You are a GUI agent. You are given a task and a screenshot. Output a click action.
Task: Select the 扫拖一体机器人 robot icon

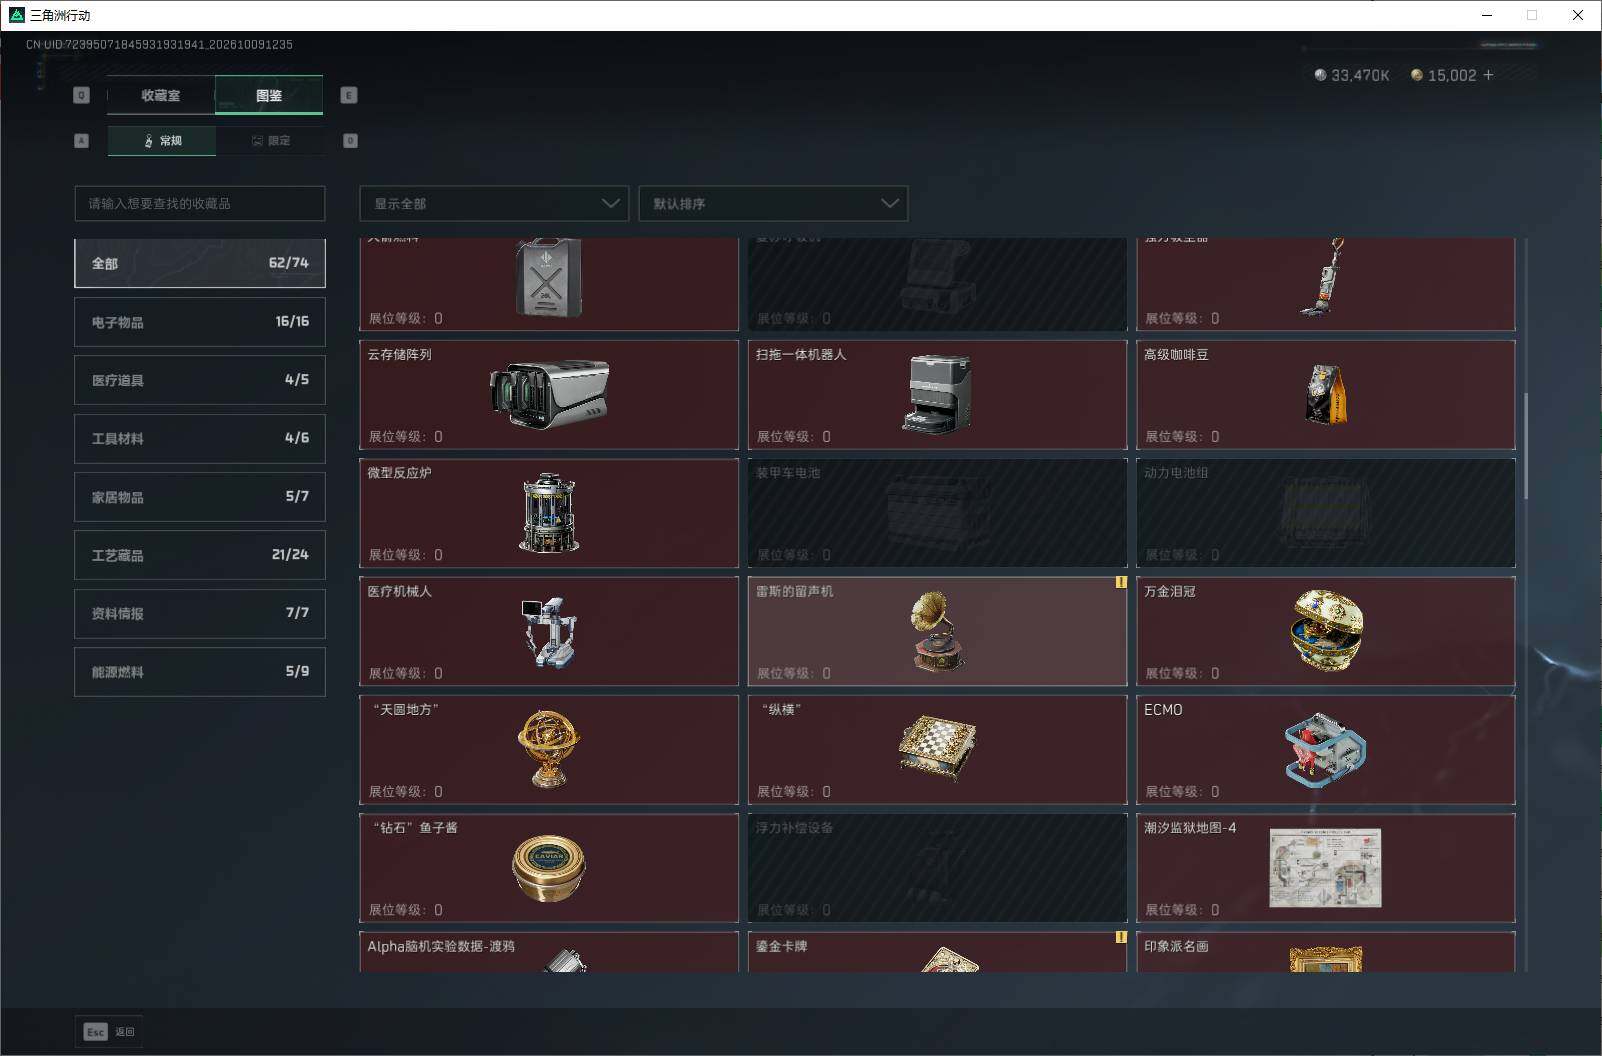937,394
